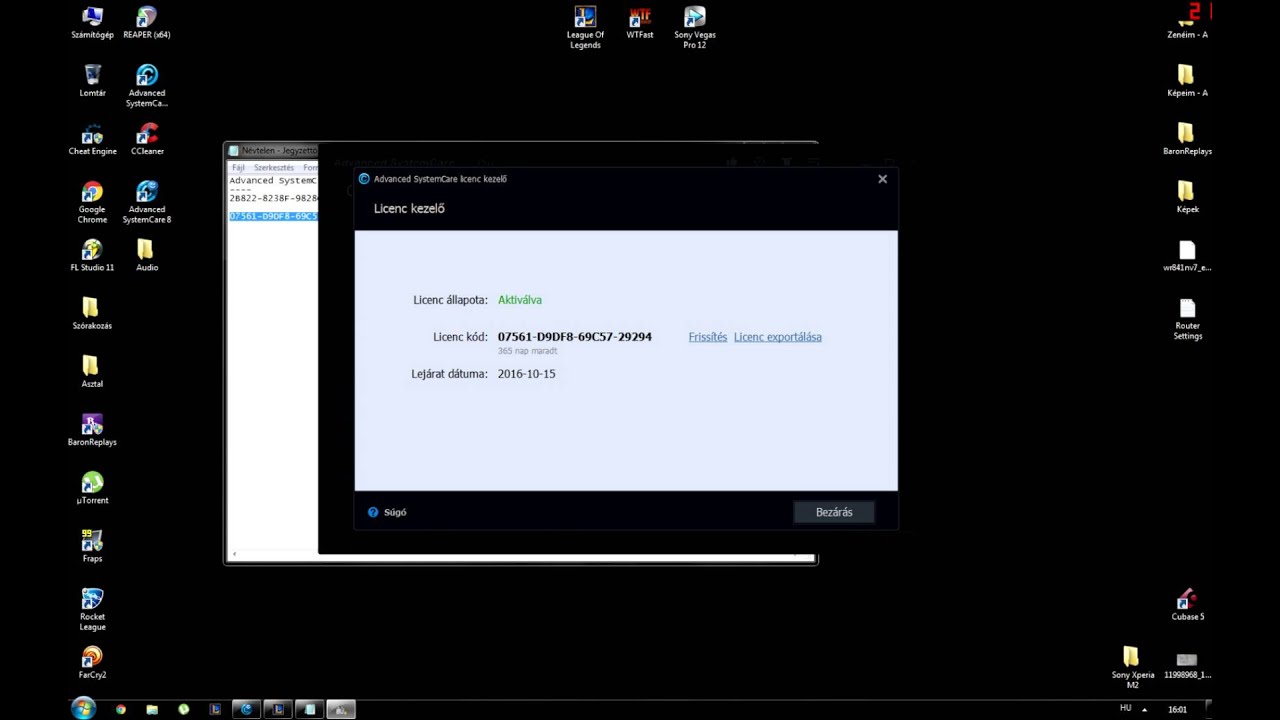Screen dimensions: 1280x720
Task: Click the Bezárás button
Action: tap(834, 512)
